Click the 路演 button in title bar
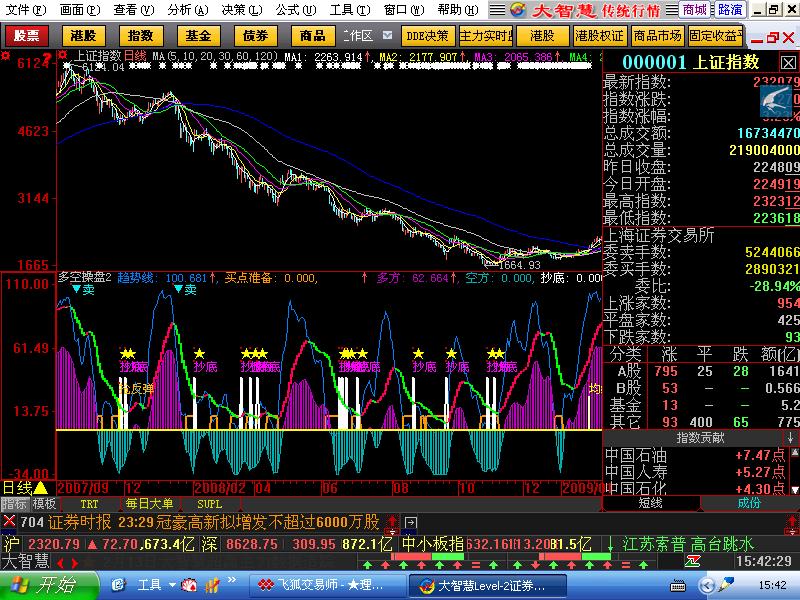Viewport: 800px width, 600px height. coord(730,10)
